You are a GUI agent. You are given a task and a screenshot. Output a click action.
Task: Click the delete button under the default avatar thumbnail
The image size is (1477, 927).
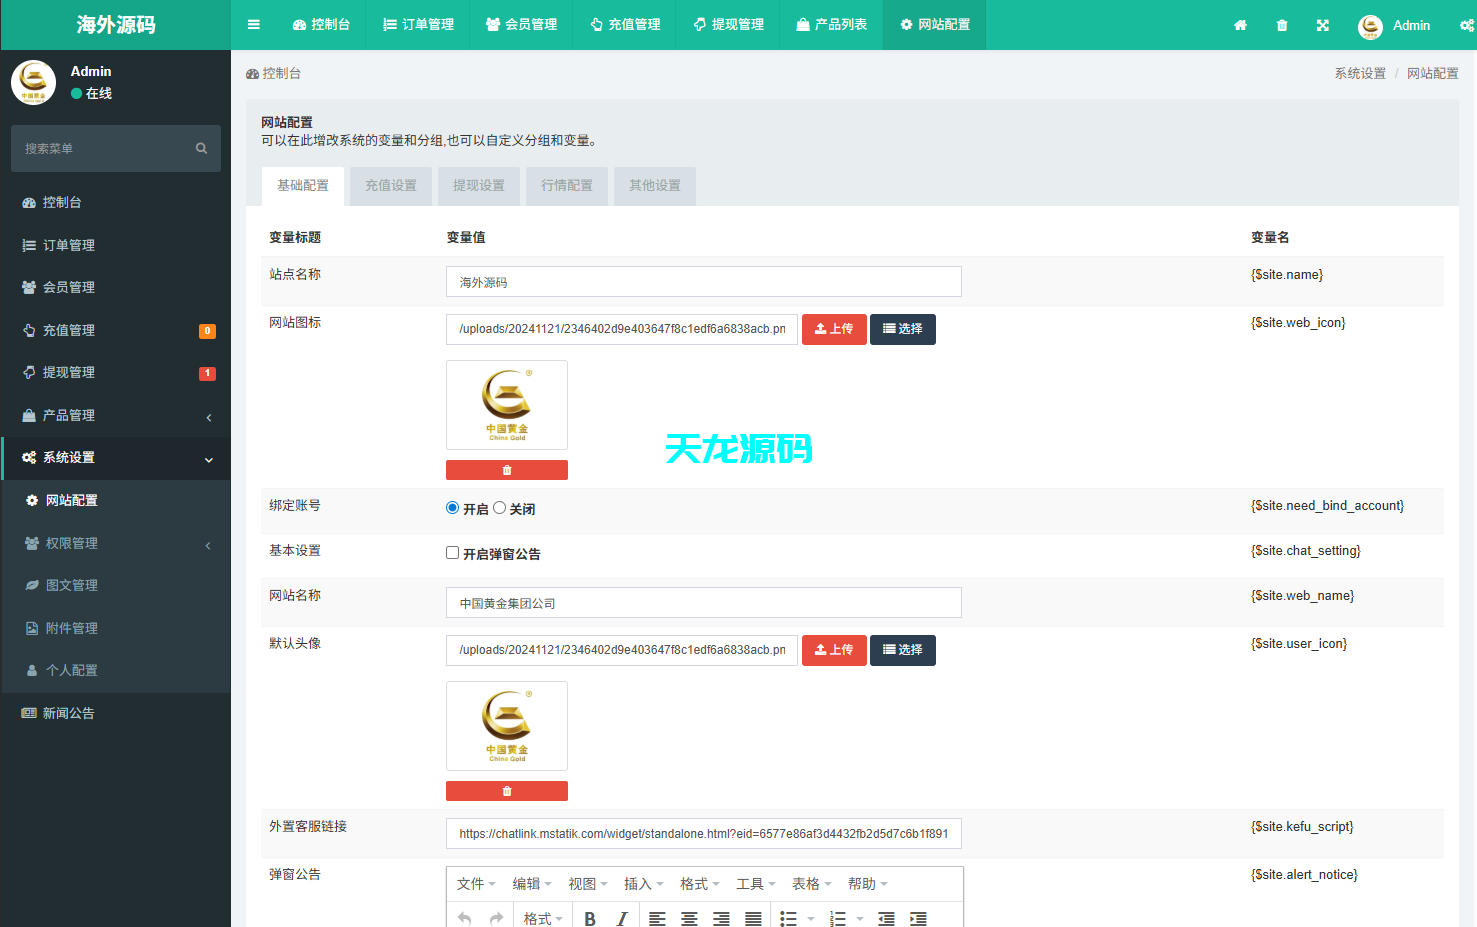coord(507,790)
